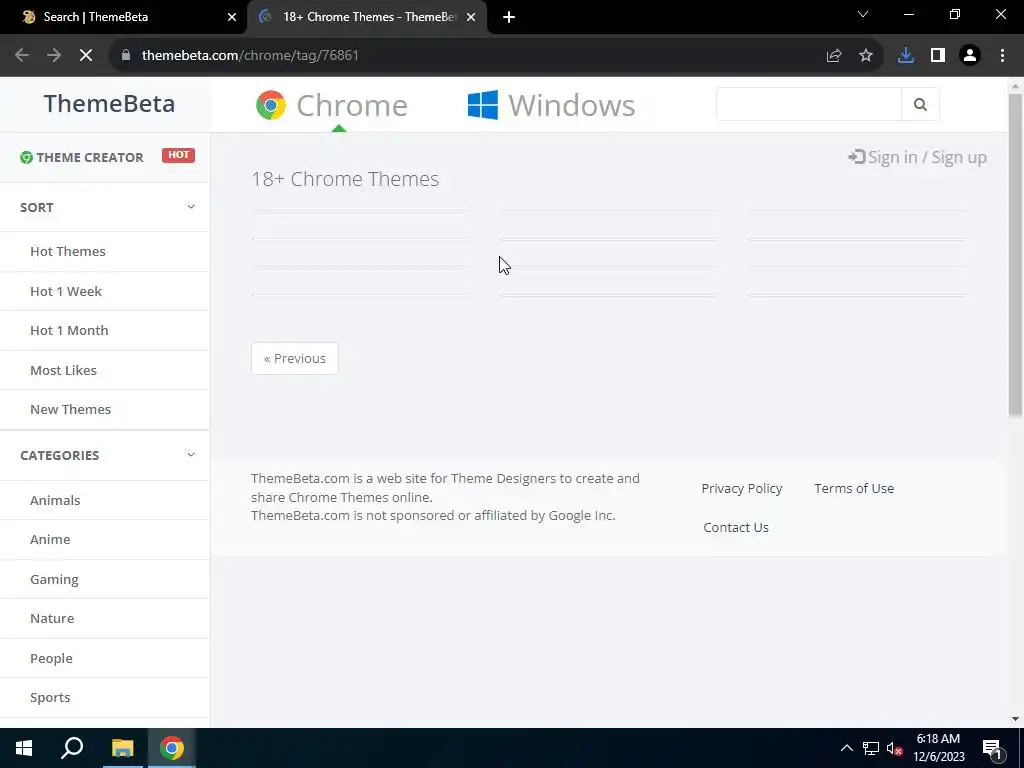The width and height of the screenshot is (1024, 768).
Task: Show hidden system tray icons
Action: point(846,748)
